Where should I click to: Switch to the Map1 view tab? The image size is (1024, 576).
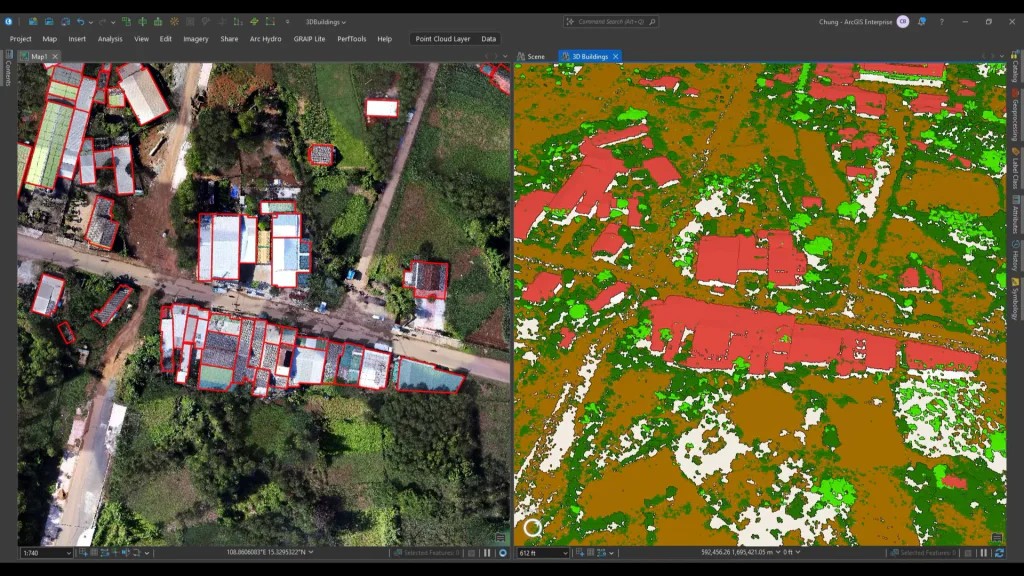[39, 57]
